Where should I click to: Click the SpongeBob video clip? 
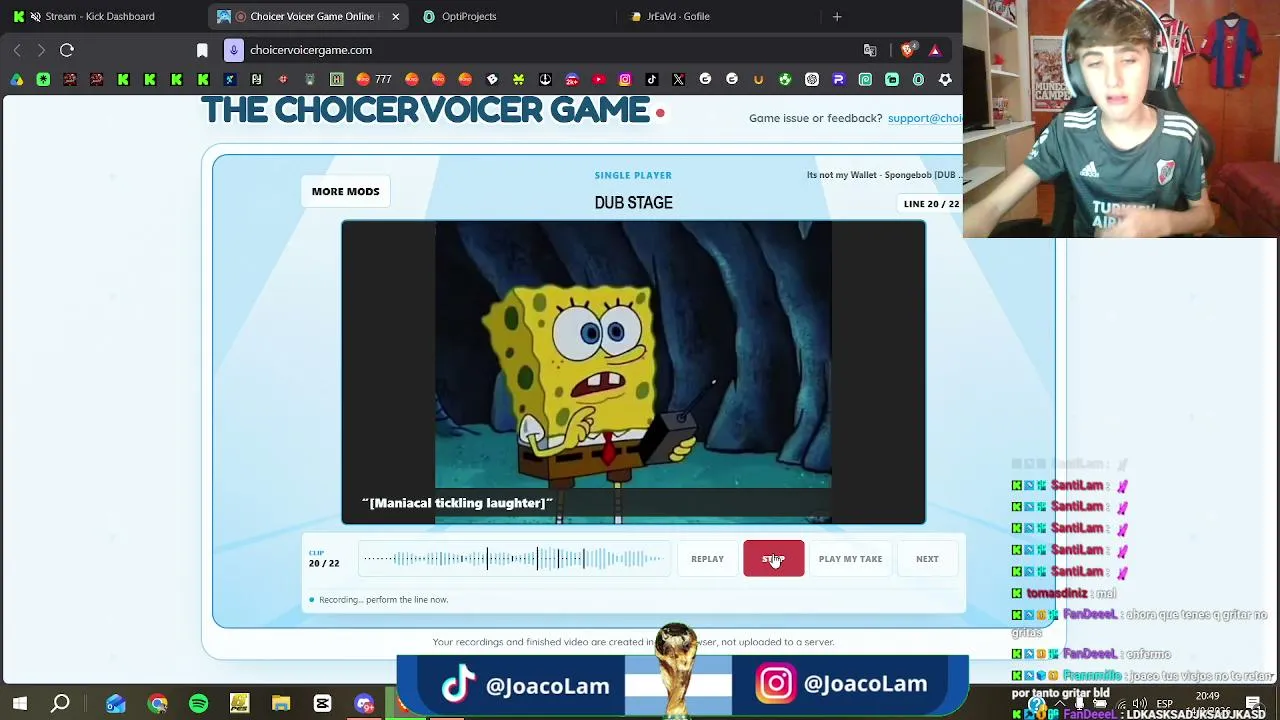pyautogui.click(x=633, y=372)
